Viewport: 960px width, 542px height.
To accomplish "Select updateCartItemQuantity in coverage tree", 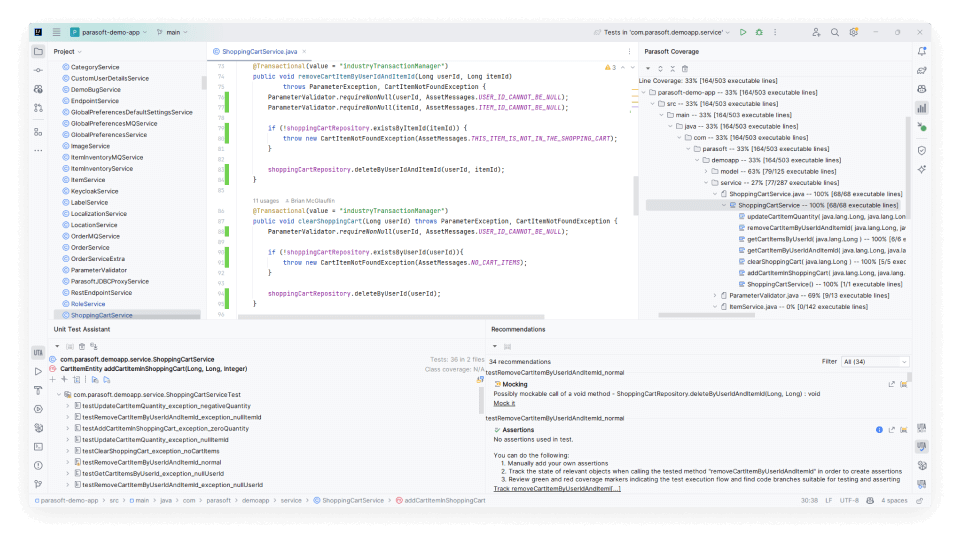I will 822,216.
